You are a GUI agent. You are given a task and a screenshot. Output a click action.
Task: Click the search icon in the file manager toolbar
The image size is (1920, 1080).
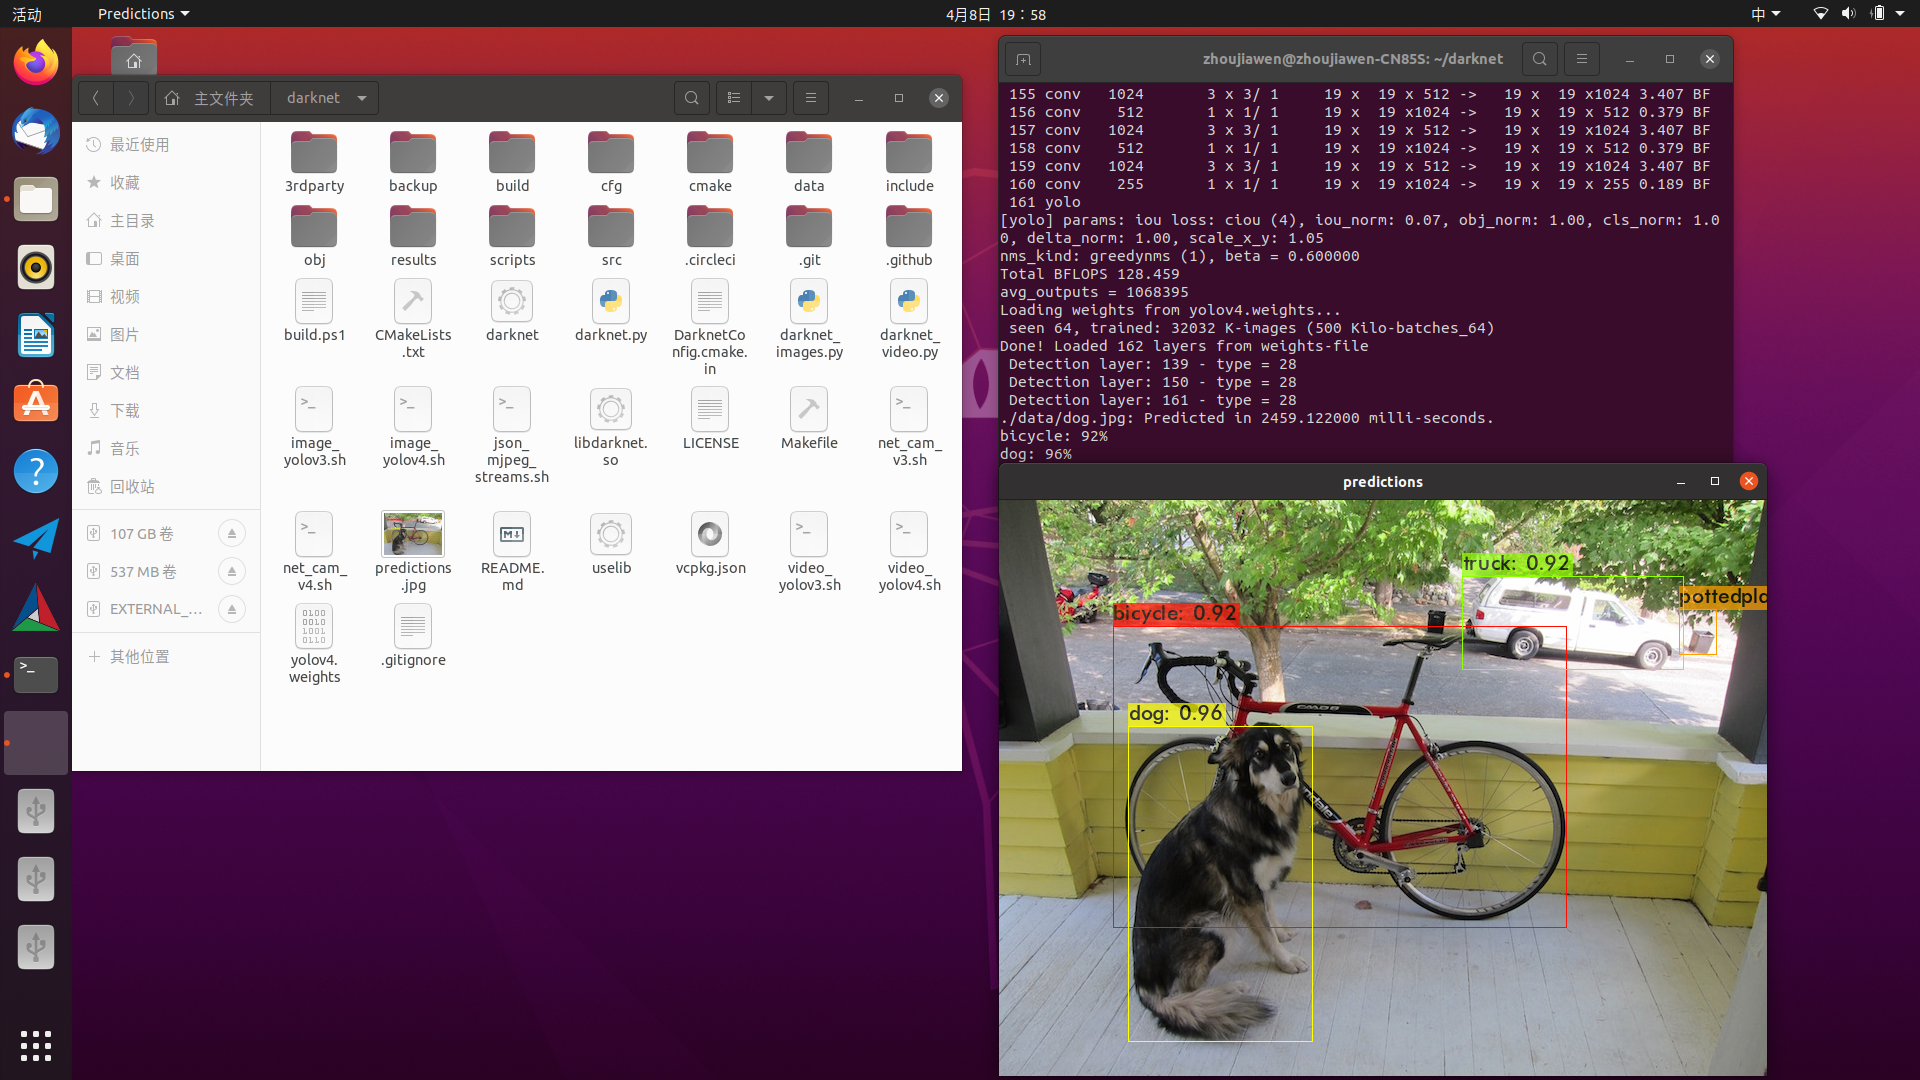692,97
